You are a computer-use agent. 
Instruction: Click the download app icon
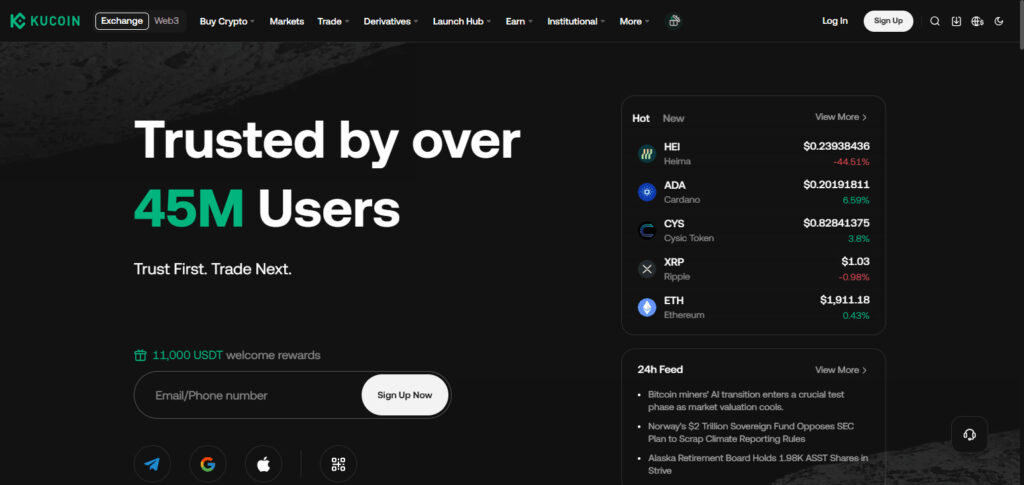(956, 21)
